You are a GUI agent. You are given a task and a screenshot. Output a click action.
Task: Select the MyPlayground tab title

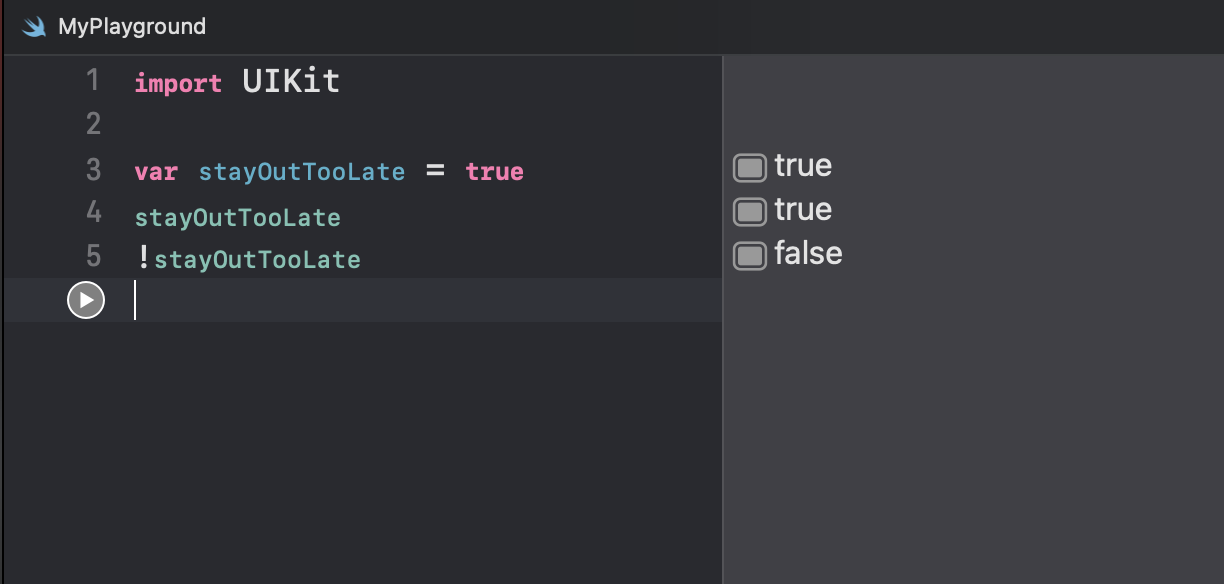132,27
